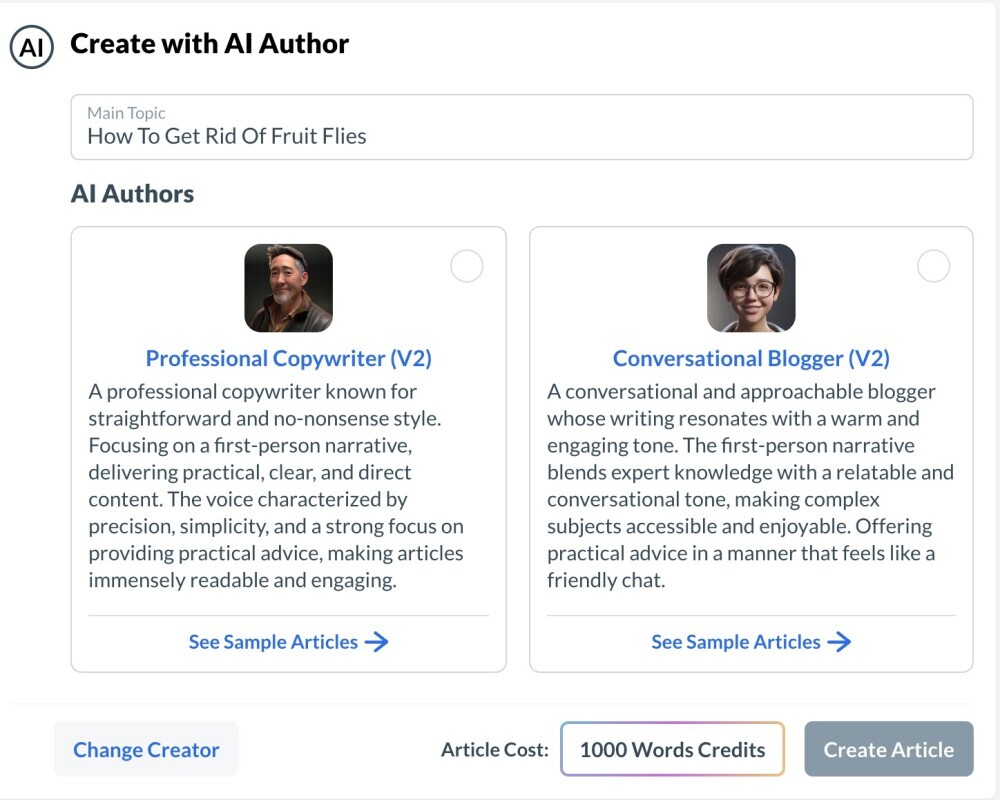Click the AI Authors section heading
Viewport: 1000px width, 800px height.
click(131, 193)
